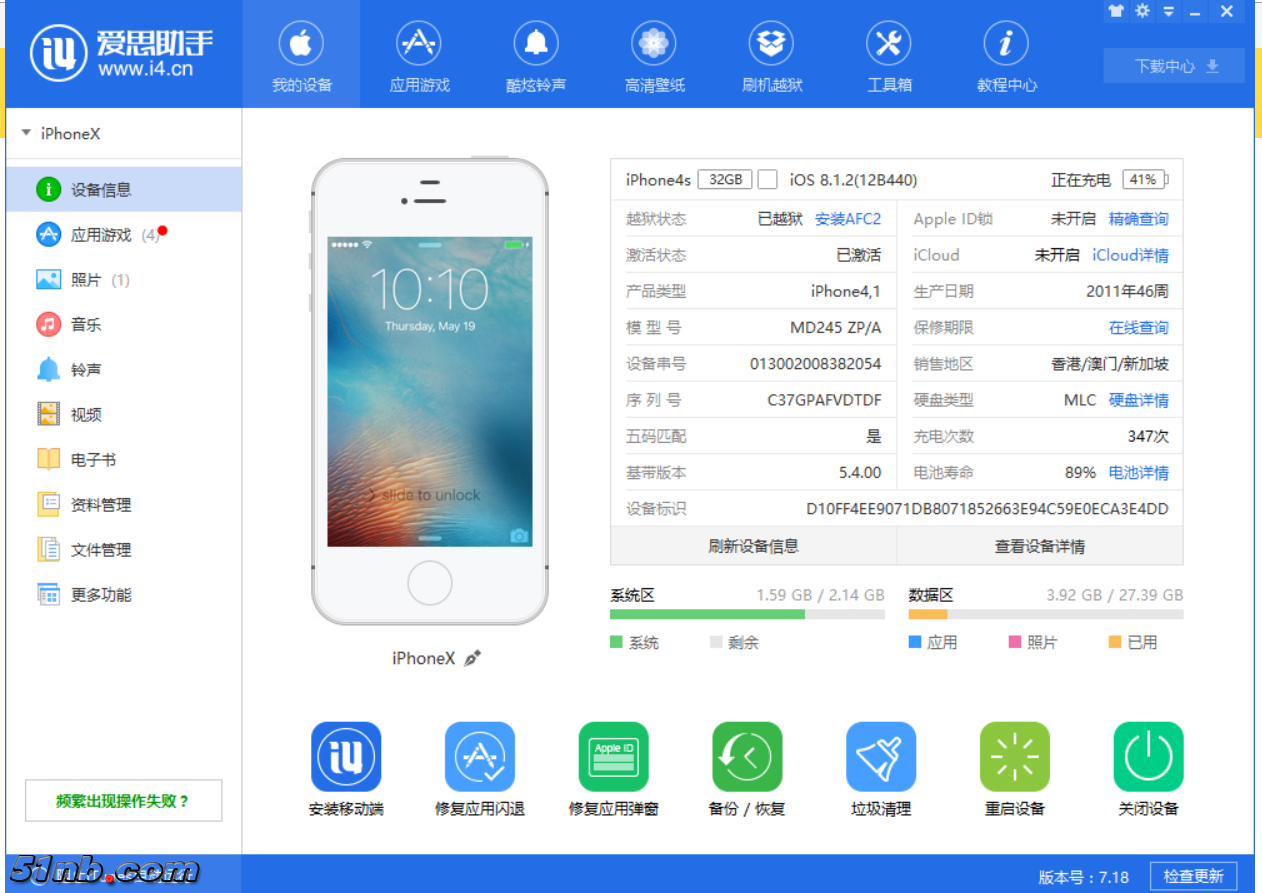Open the title bar dropdown menu arrow
The width and height of the screenshot is (1262, 893).
click(1168, 12)
